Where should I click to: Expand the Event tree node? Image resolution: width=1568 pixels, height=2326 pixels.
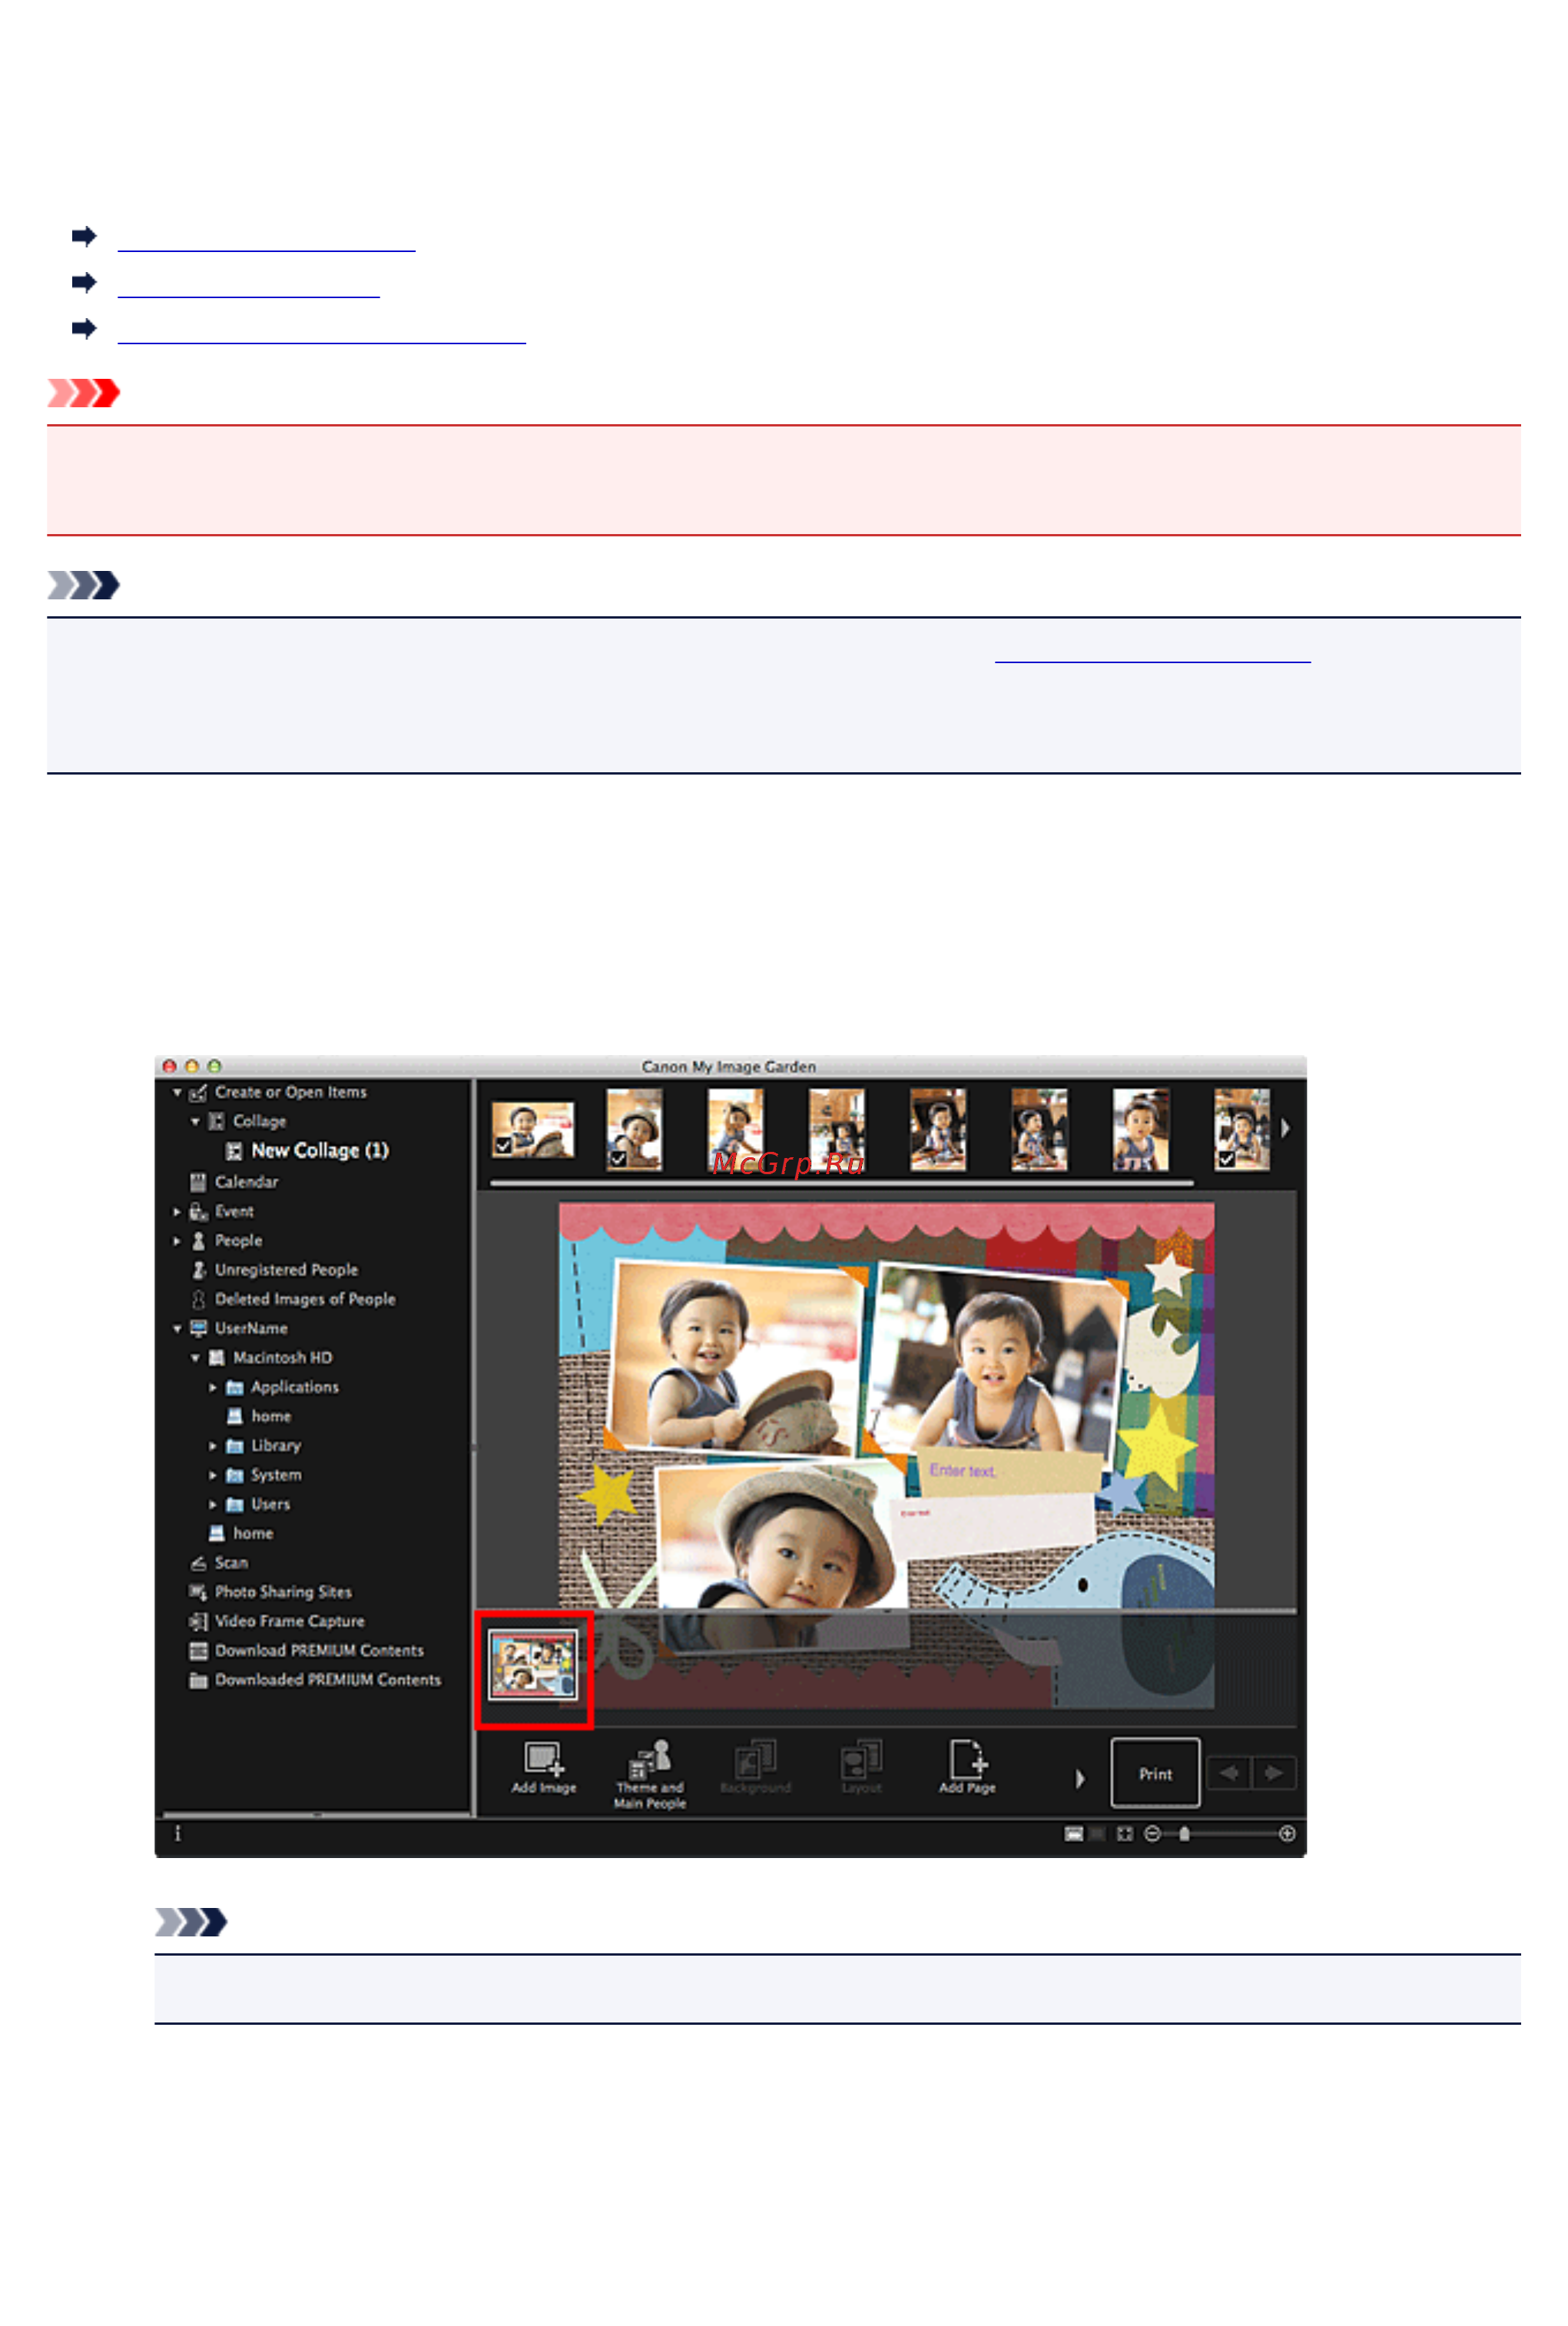[177, 1211]
